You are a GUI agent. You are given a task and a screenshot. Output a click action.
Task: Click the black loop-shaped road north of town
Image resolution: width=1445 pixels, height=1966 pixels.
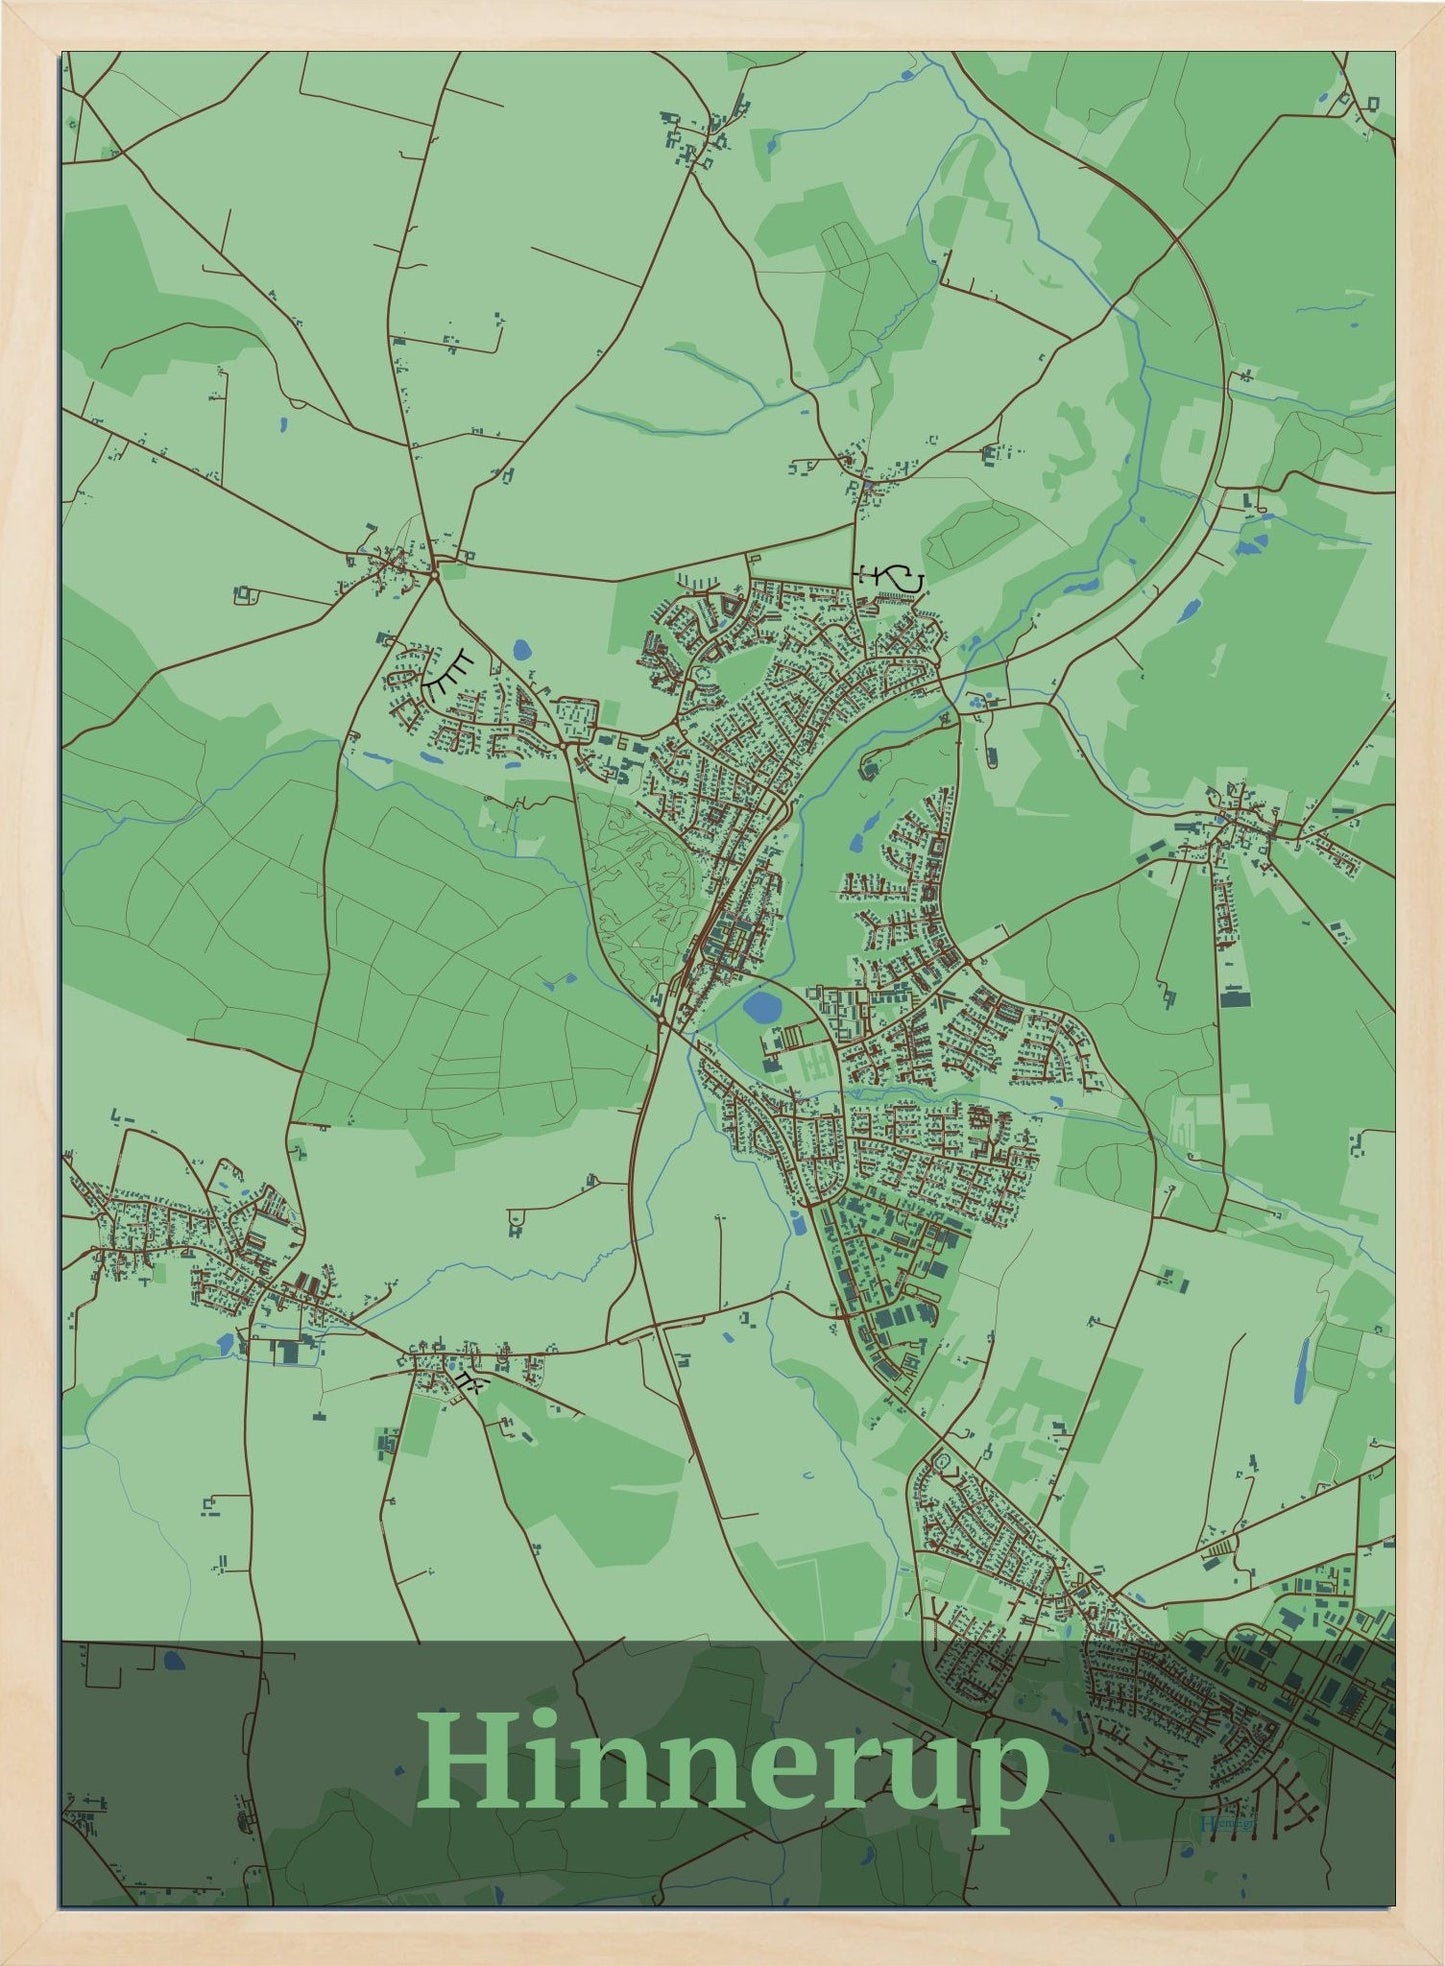click(893, 576)
